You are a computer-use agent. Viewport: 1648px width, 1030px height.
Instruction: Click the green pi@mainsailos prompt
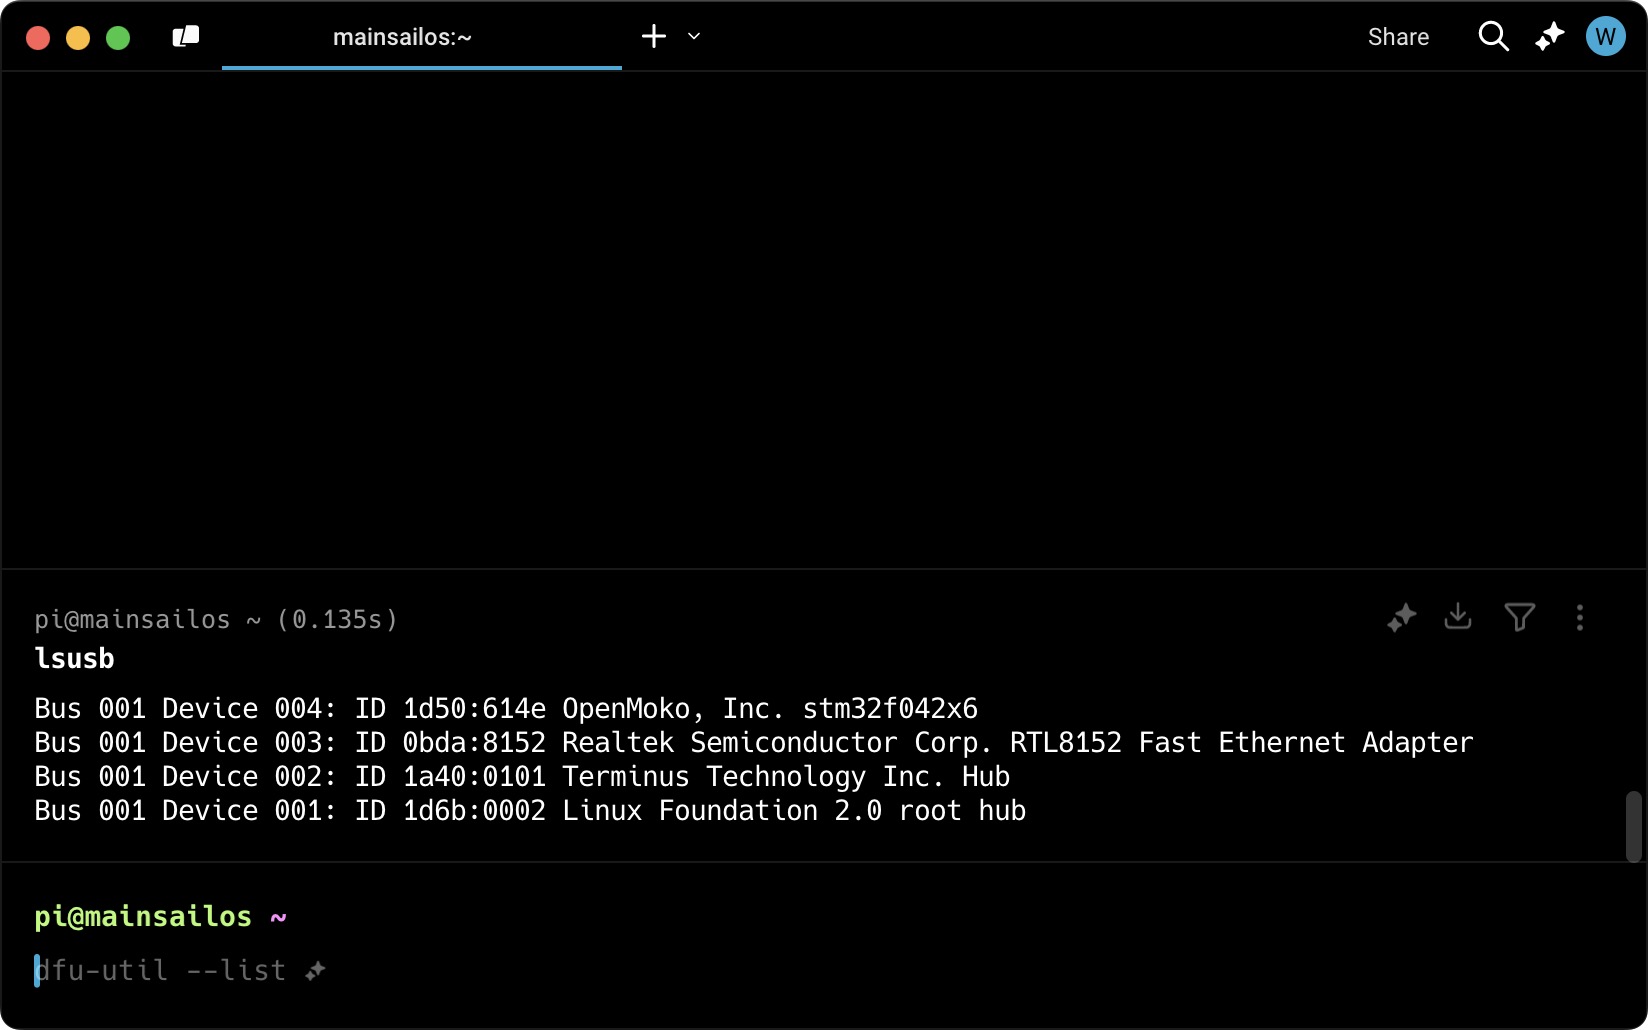pos(143,917)
